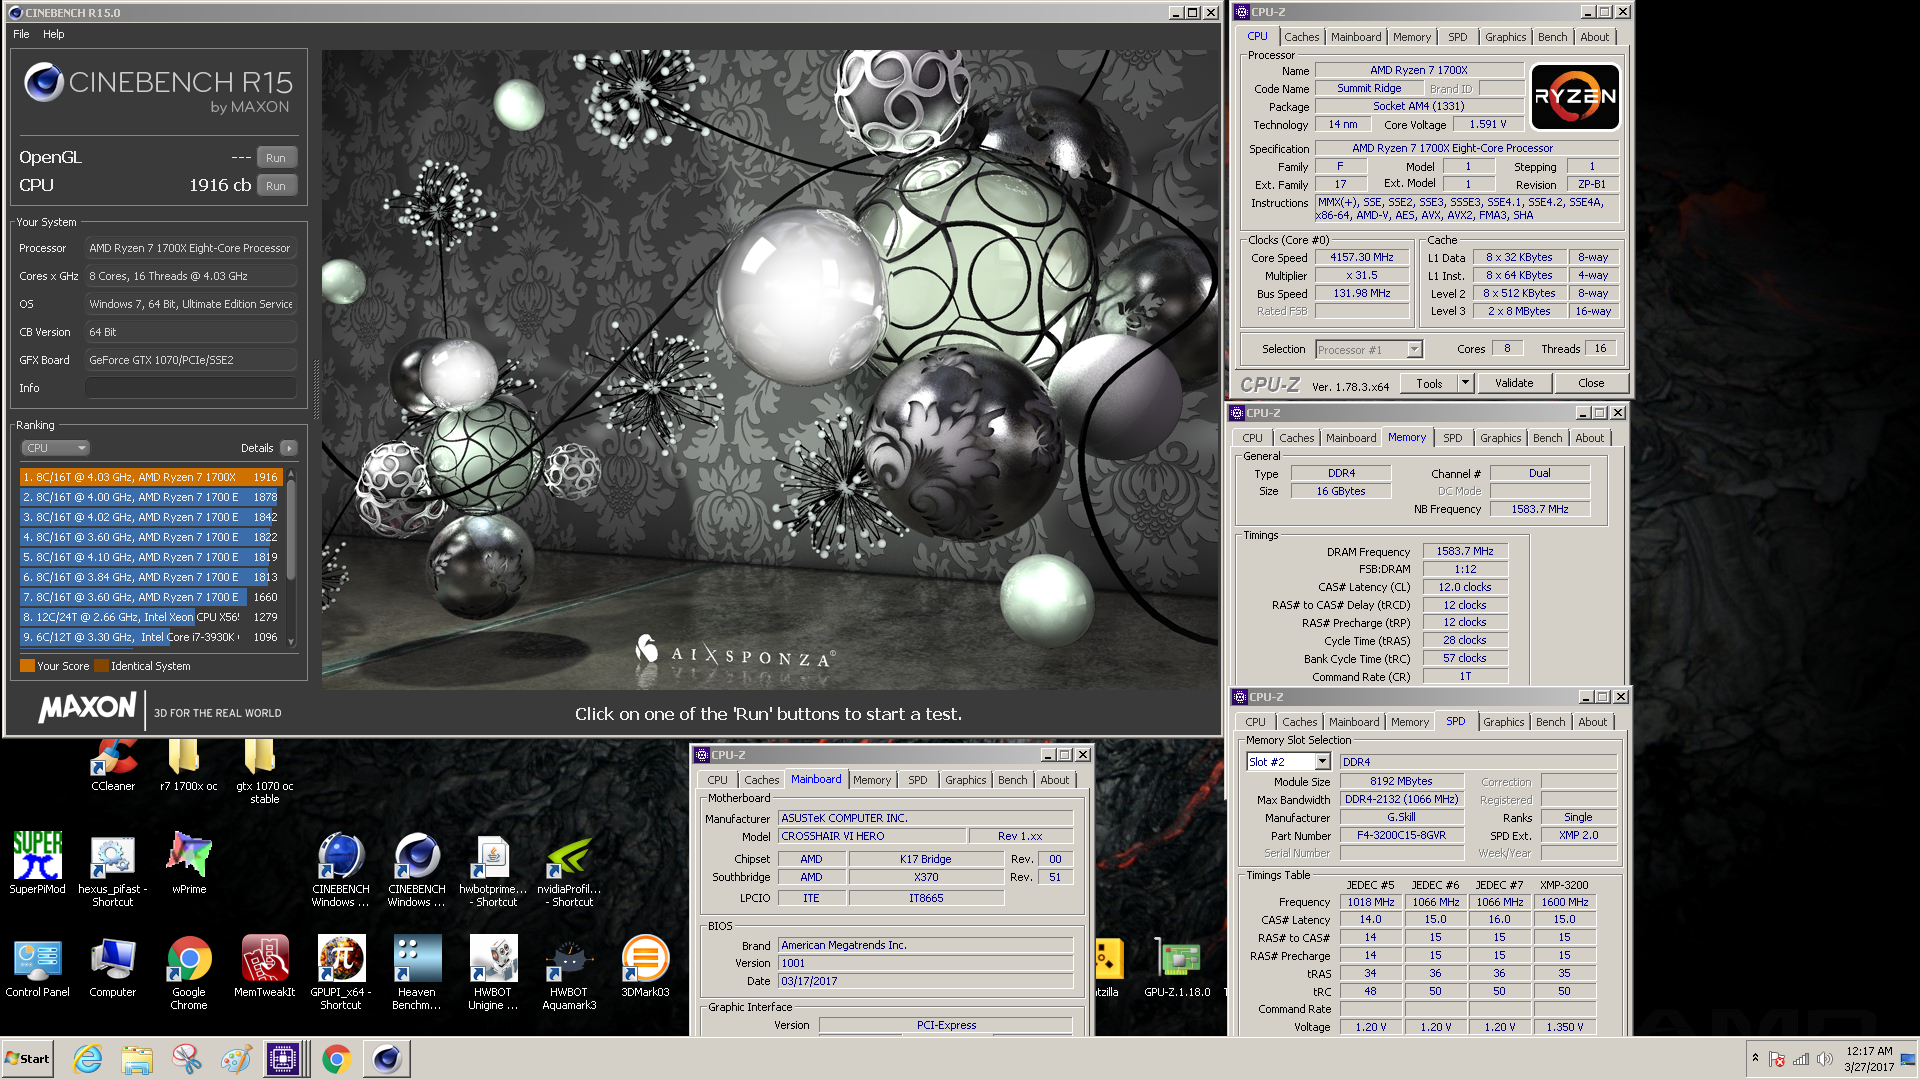Click the DRAM Frequency 1583.7 MHz value
Screen dimensions: 1920x1080
[1465, 552]
